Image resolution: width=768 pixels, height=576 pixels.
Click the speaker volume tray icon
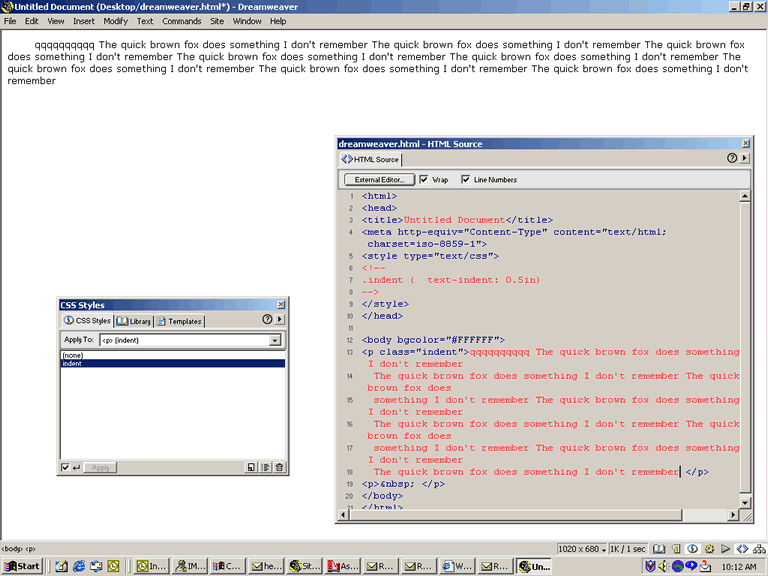664,566
